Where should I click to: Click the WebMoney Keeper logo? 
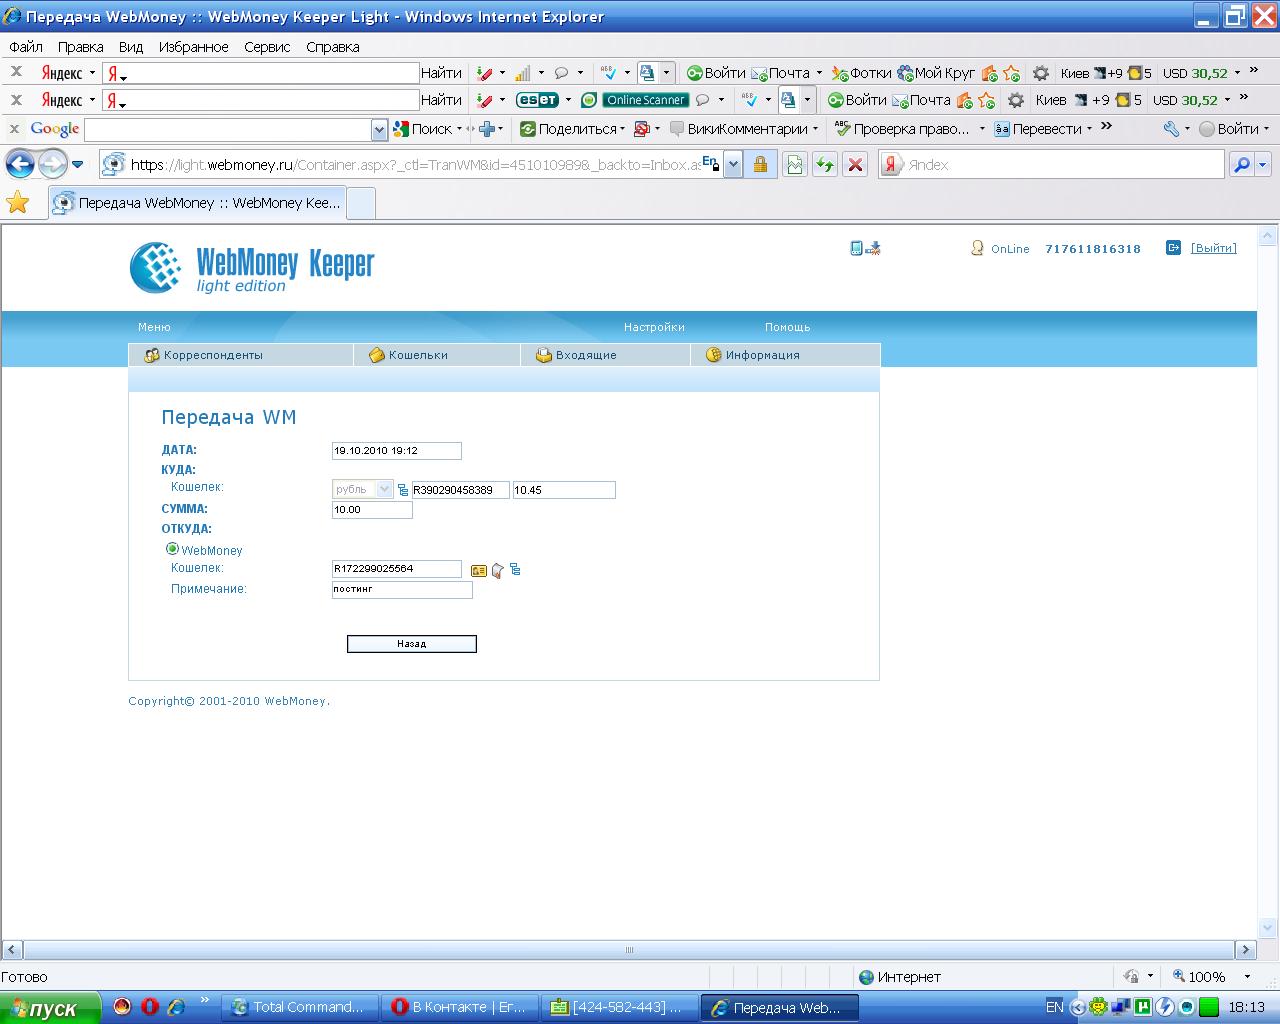[x=252, y=268]
